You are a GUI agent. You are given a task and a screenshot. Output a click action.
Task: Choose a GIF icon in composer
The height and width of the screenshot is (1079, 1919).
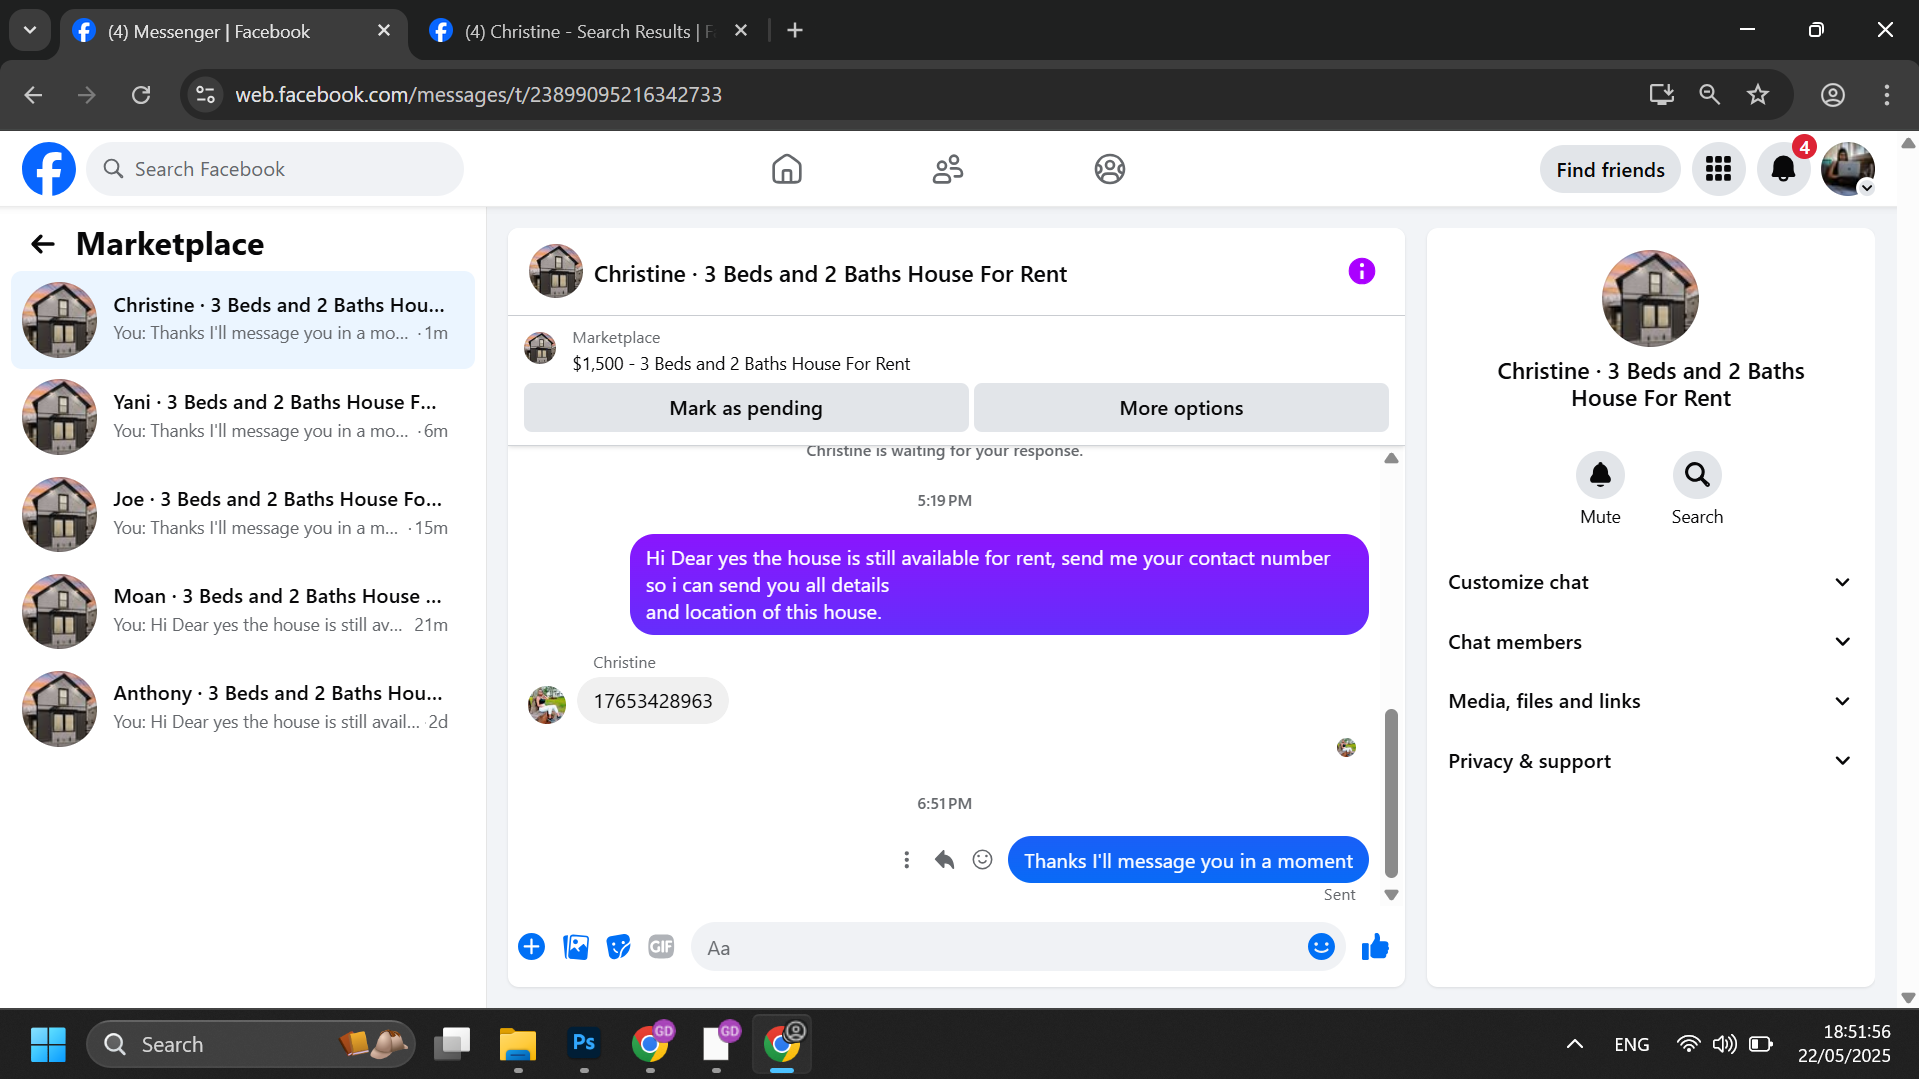click(661, 946)
